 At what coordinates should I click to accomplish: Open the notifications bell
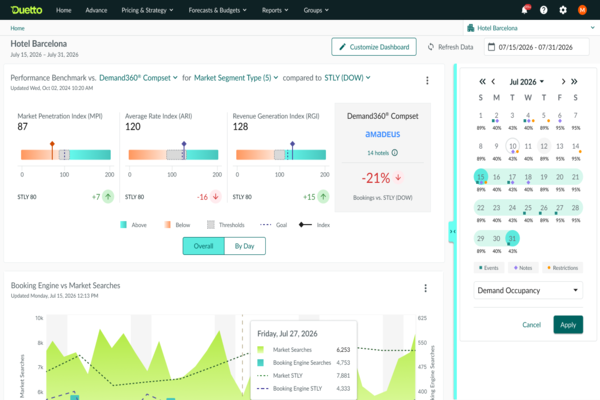524,10
